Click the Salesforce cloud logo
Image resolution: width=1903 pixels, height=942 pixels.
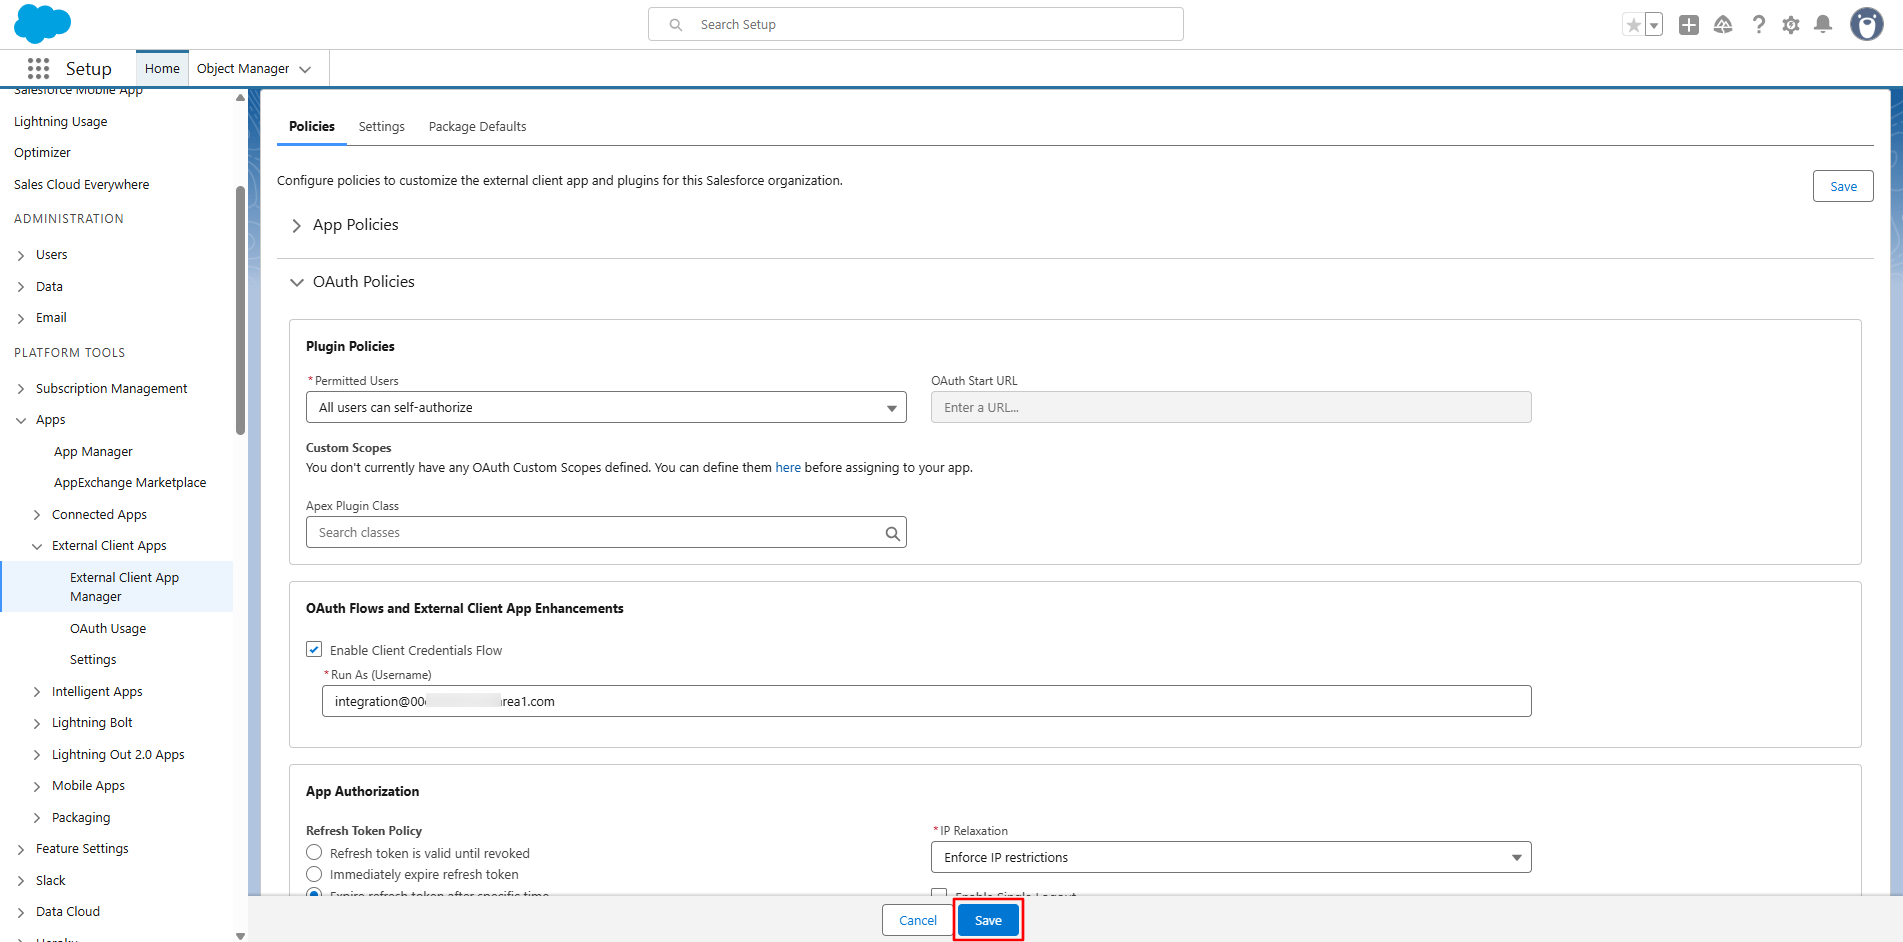[x=42, y=24]
